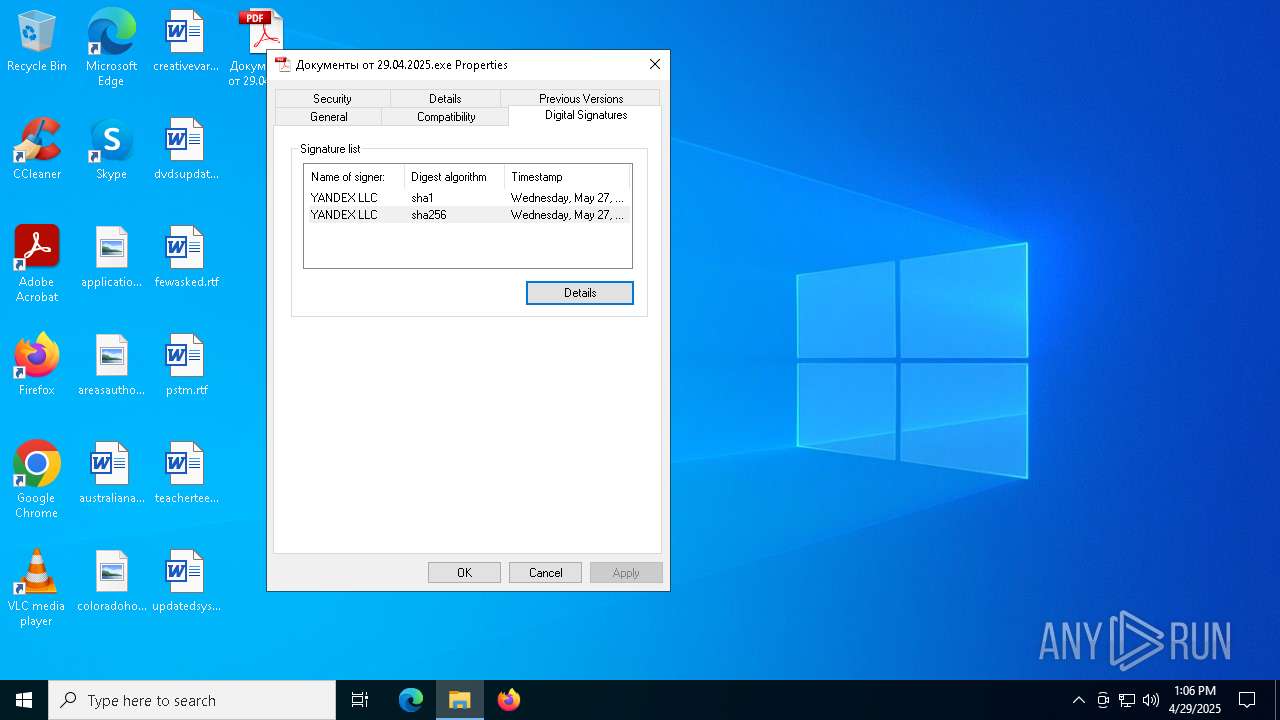The width and height of the screenshot is (1280, 720).
Task: Select the updatedsys Word document icon
Action: point(185,582)
